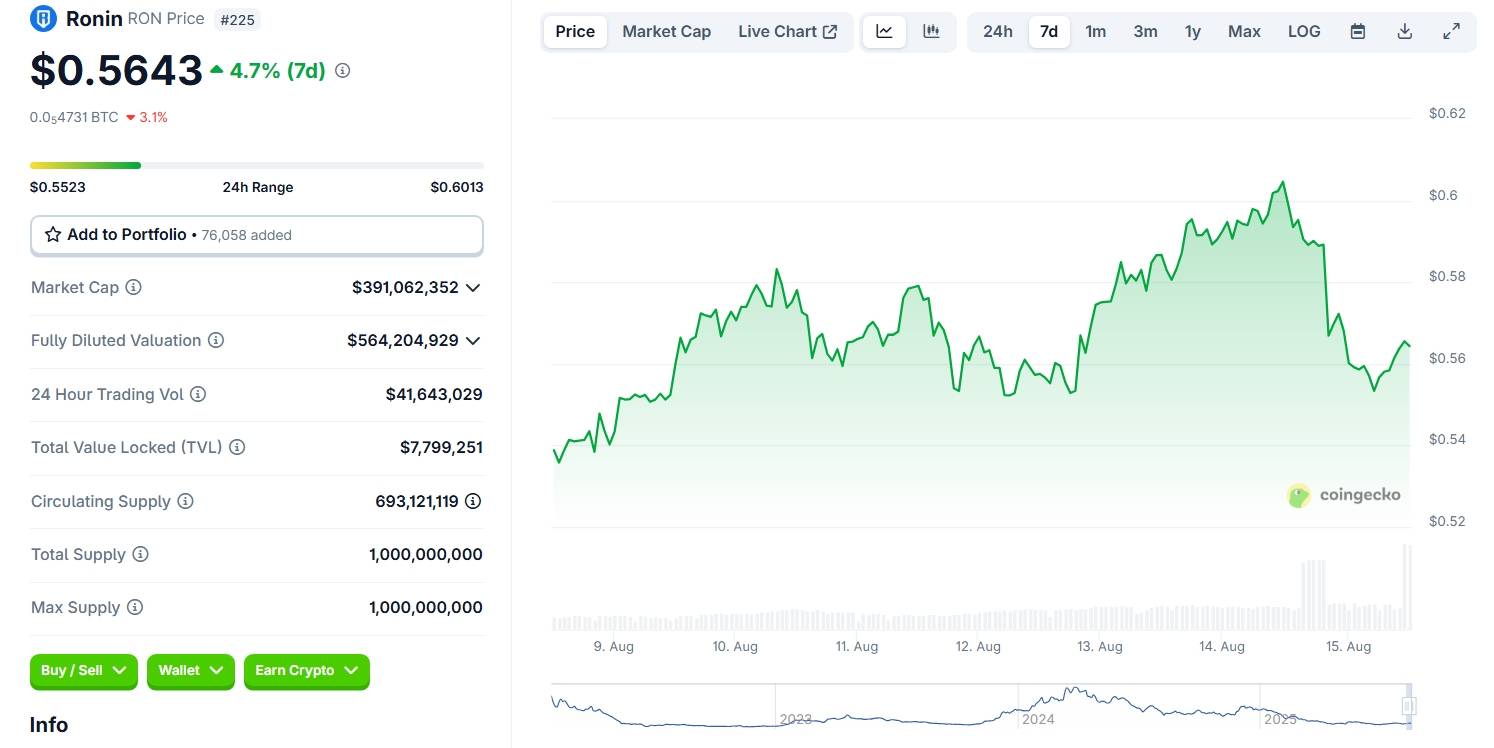Click the Total Value Locked info icon
1494x748 pixels.
pyautogui.click(x=237, y=447)
